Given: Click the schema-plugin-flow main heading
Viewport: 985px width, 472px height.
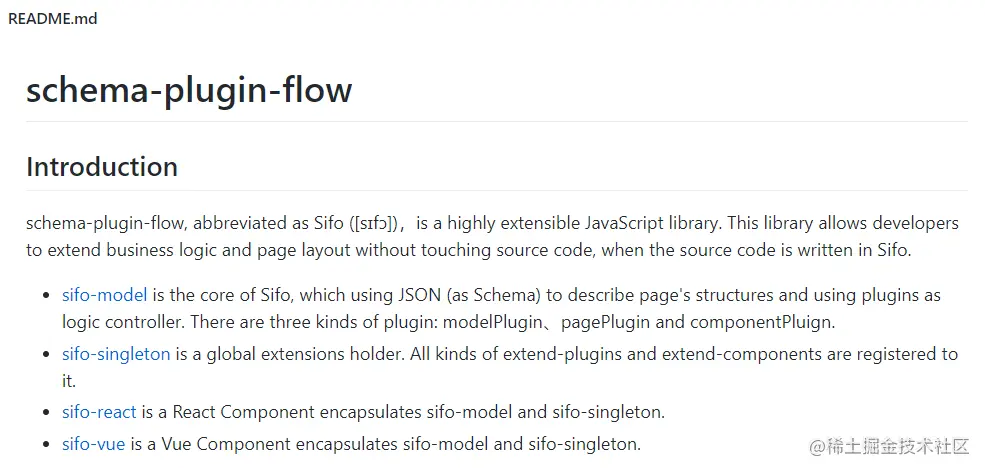Looking at the screenshot, I should pos(189,90).
